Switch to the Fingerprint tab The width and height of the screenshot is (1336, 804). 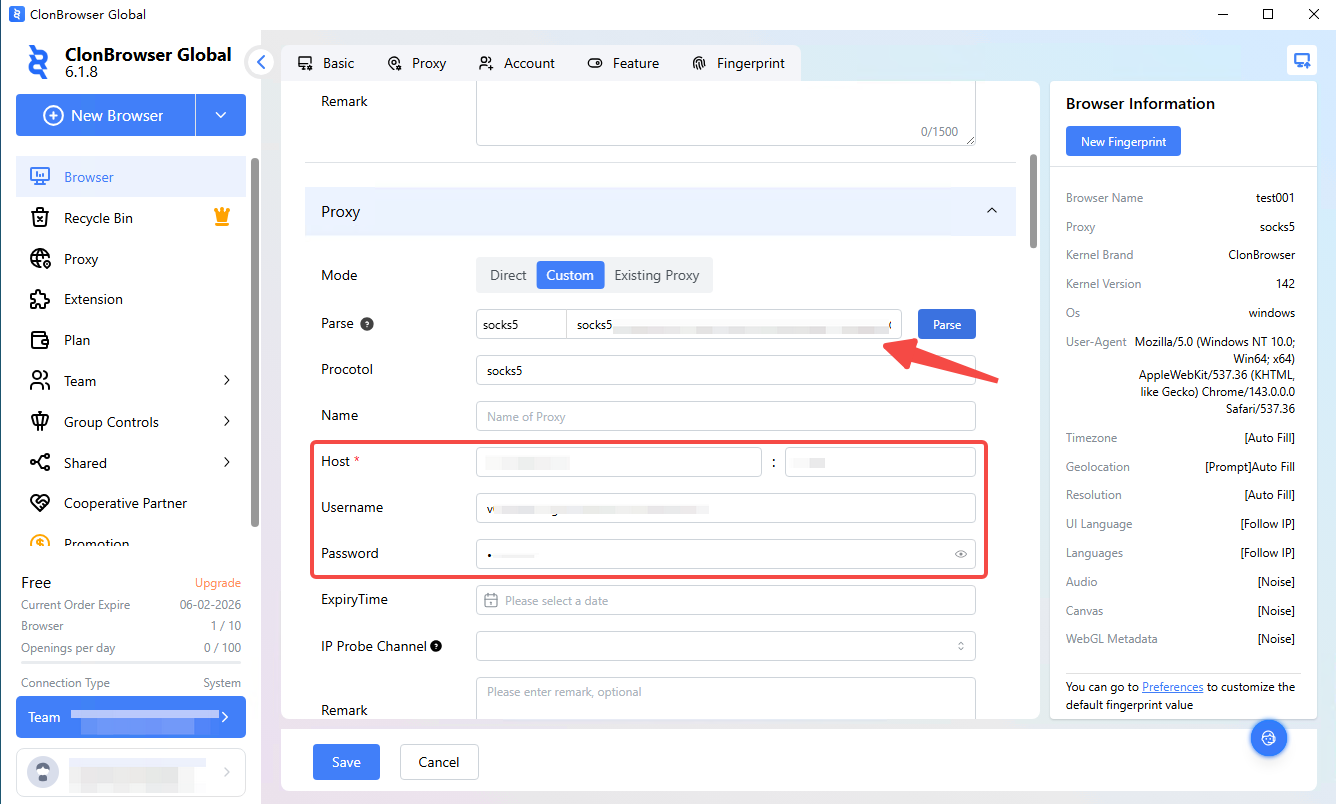(x=738, y=63)
